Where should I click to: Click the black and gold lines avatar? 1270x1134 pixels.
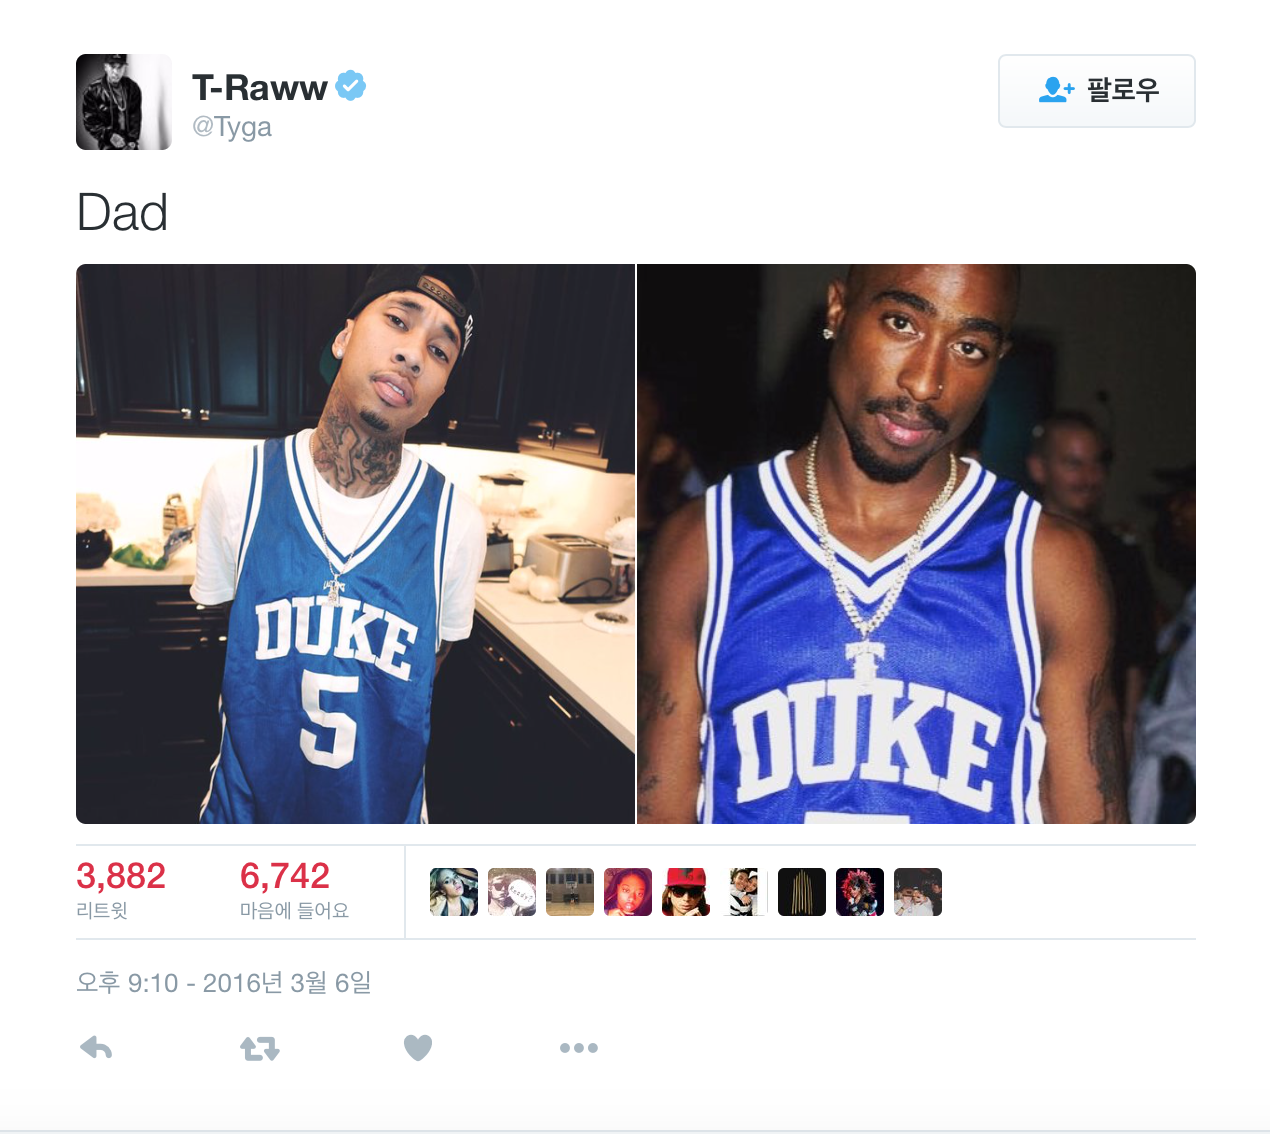(x=802, y=892)
